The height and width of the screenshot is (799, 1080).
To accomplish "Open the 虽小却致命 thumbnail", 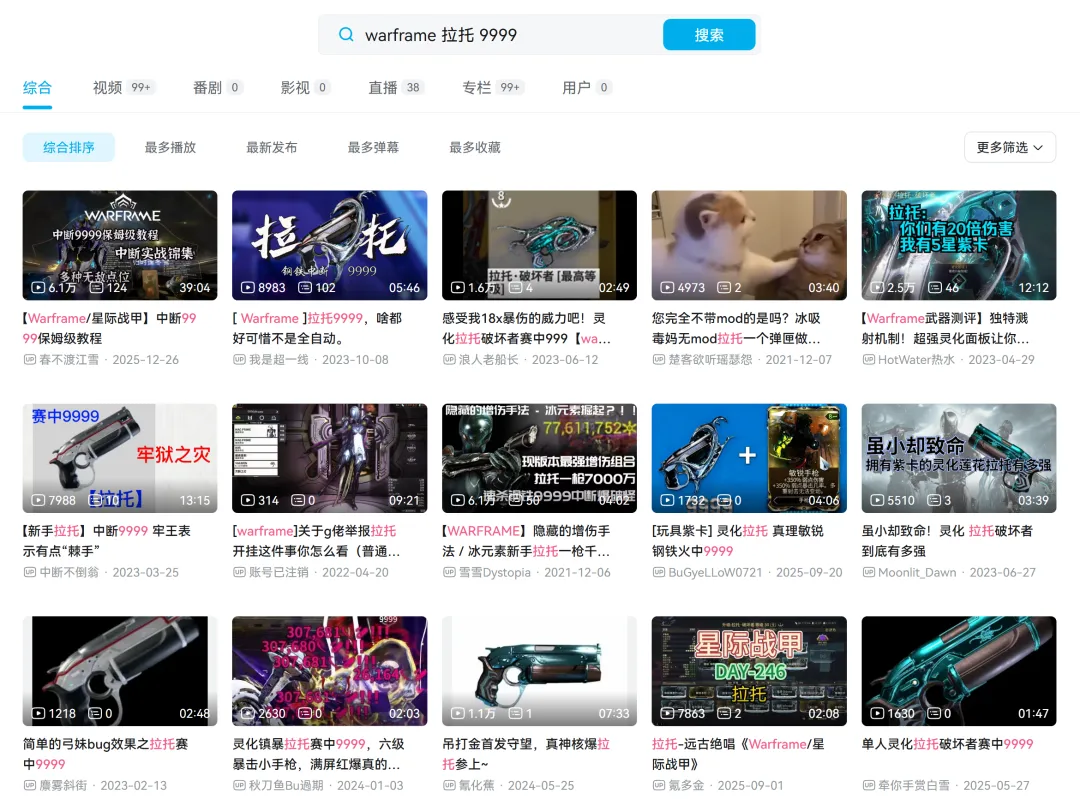I will (x=959, y=458).
